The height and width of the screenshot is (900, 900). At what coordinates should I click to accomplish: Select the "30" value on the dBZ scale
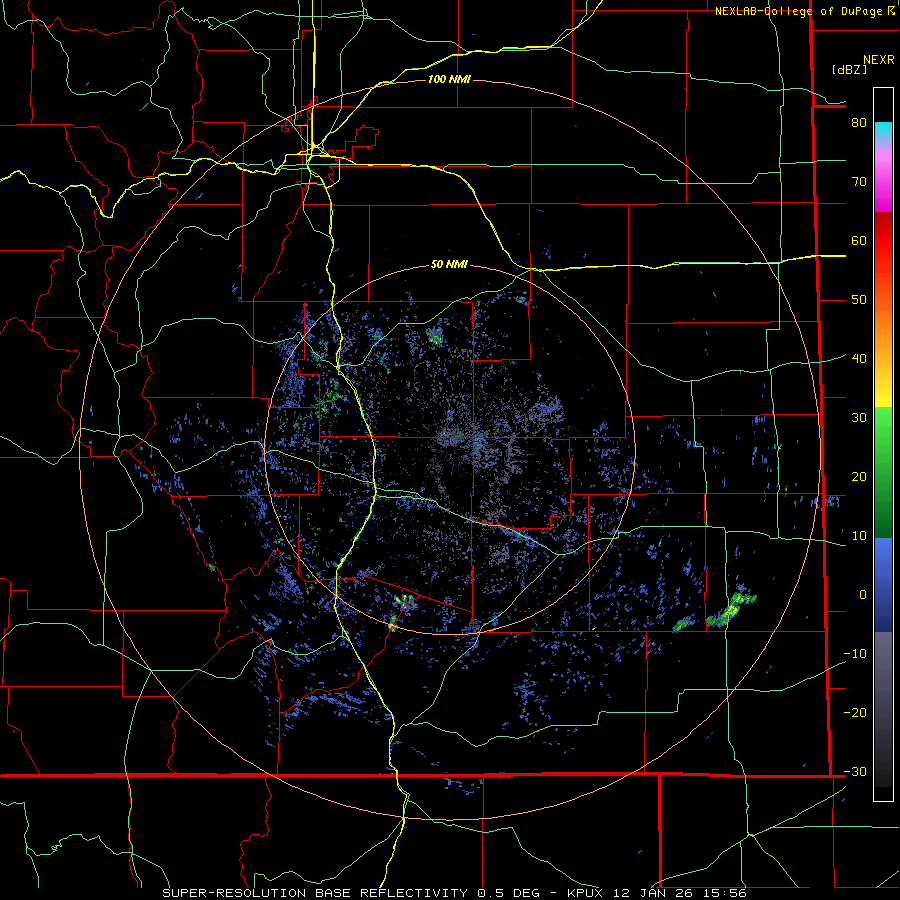[859, 417]
